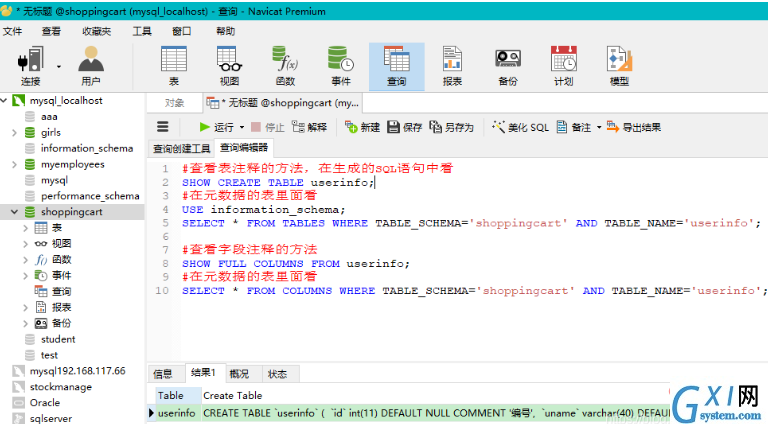Image resolution: width=768 pixels, height=424 pixels.
Task: Select the Oracle connection
Action: [45, 402]
